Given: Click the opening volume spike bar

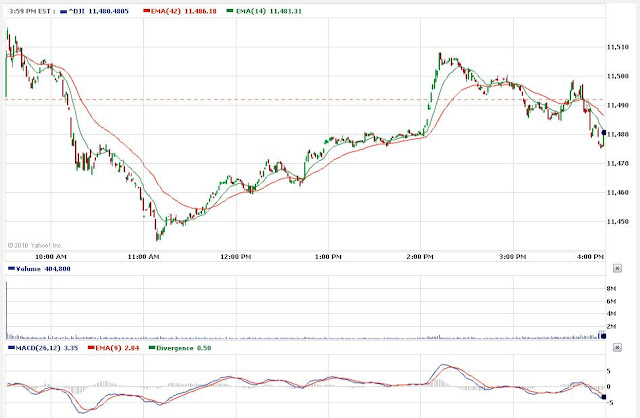Looking at the screenshot, I should point(7,310).
